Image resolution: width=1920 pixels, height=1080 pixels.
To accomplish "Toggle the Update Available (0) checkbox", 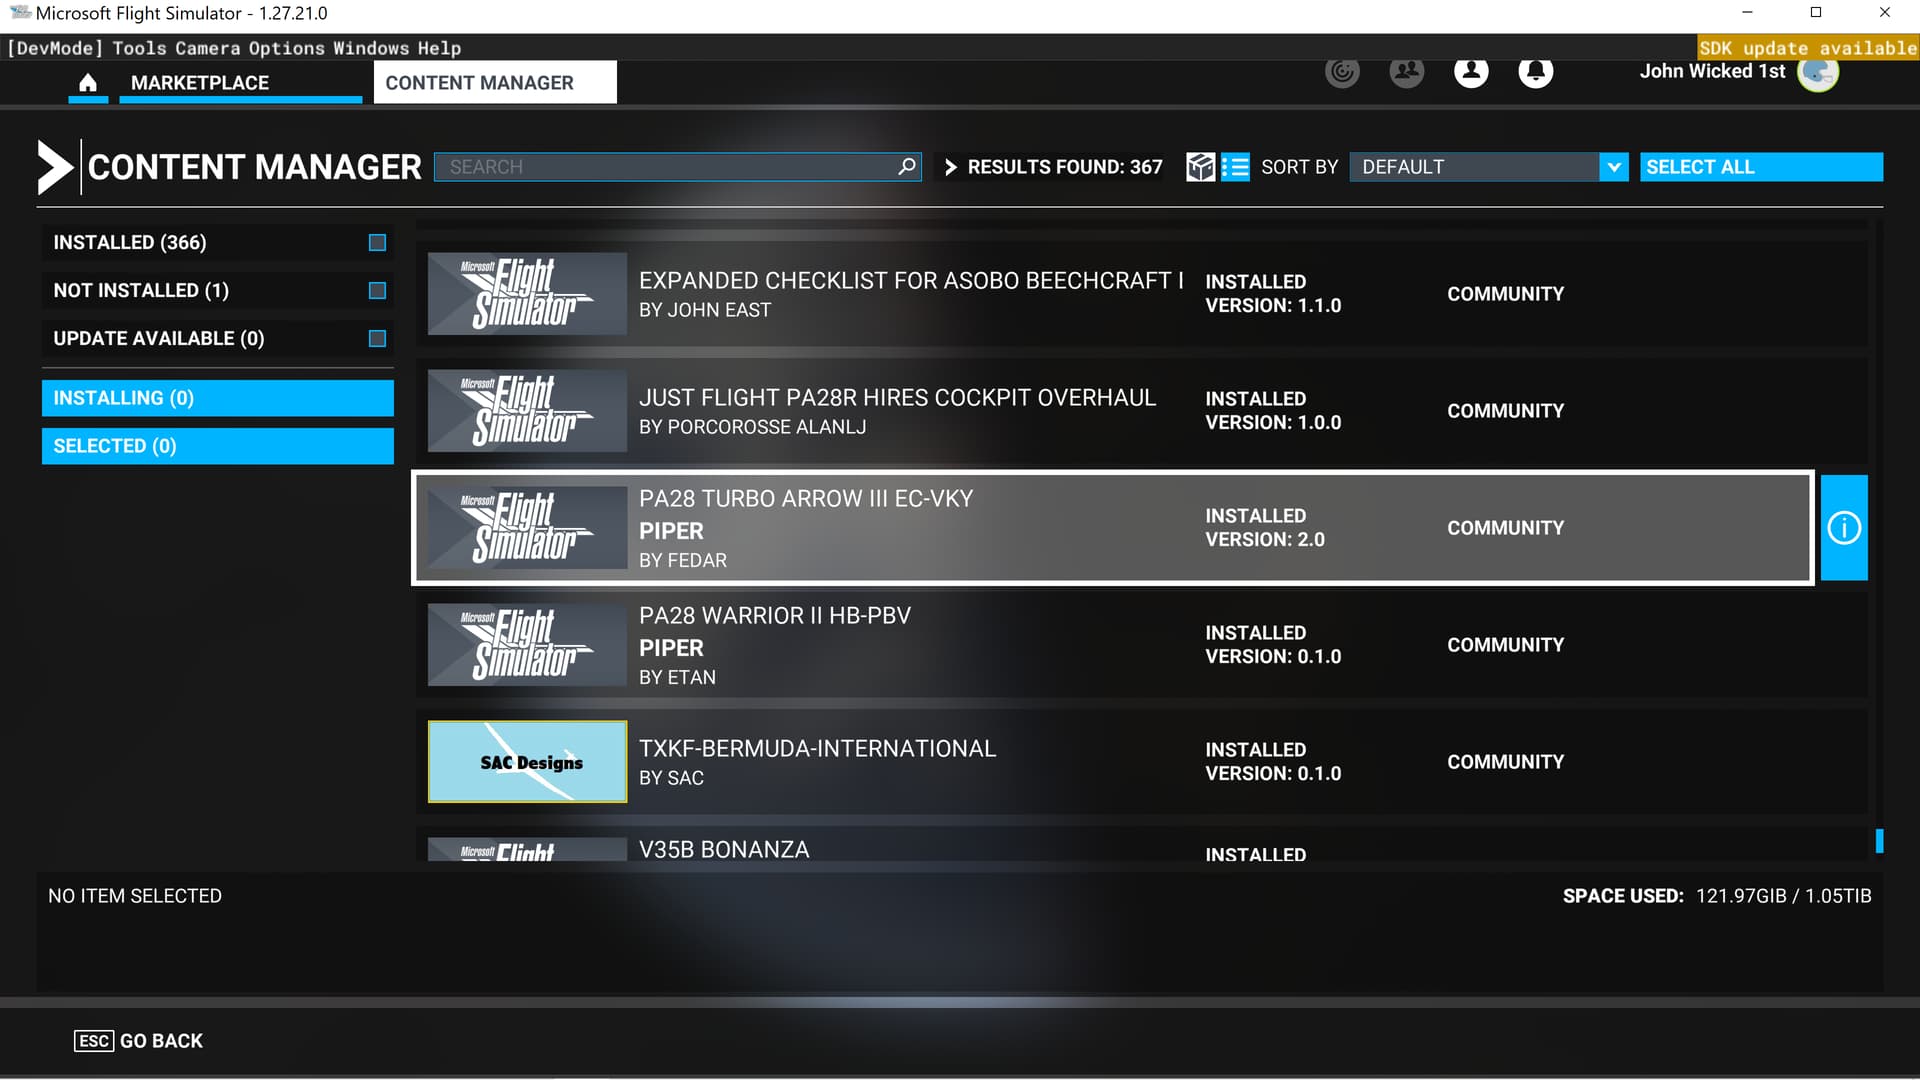I will 377,339.
